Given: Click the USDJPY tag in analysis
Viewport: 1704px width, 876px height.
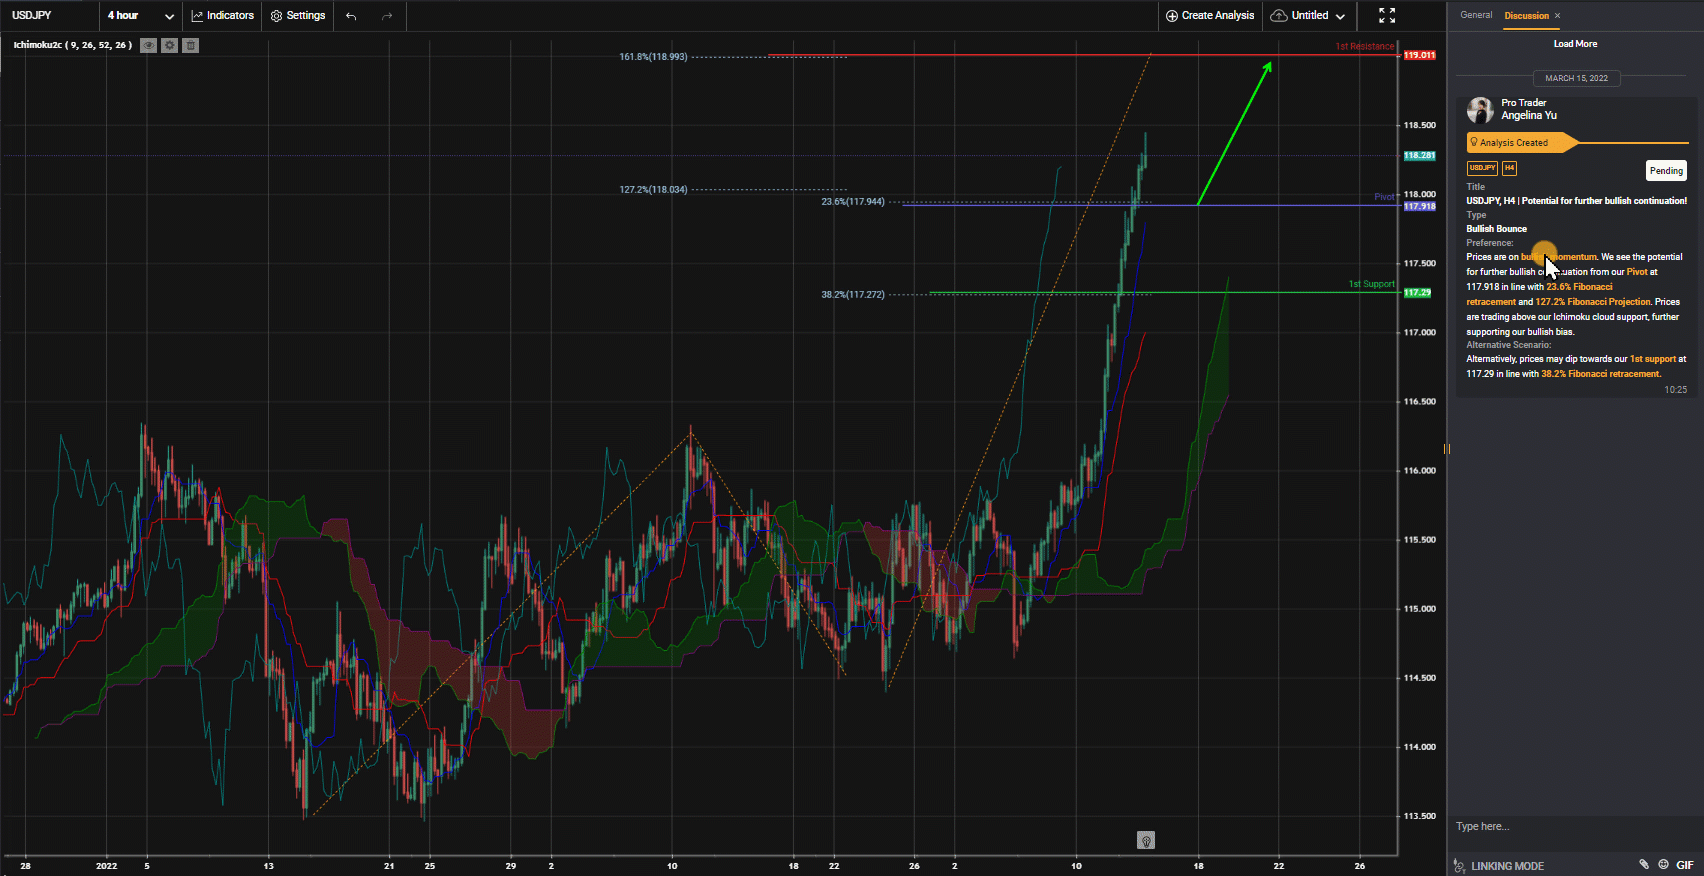Looking at the screenshot, I should pos(1482,168).
